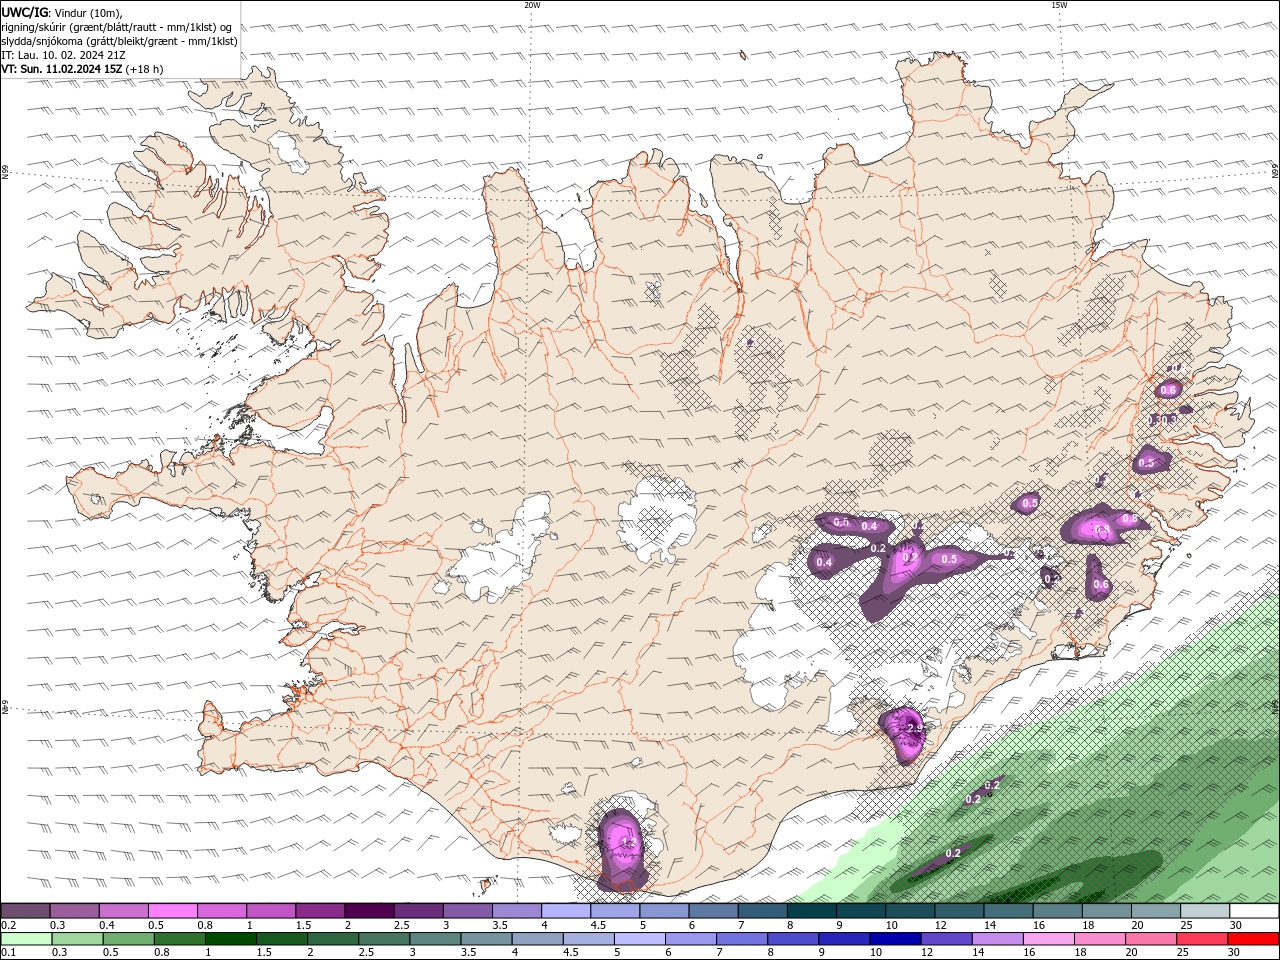The width and height of the screenshot is (1280, 960).
Task: Click the '20W' longitude label
Action: 532,5
